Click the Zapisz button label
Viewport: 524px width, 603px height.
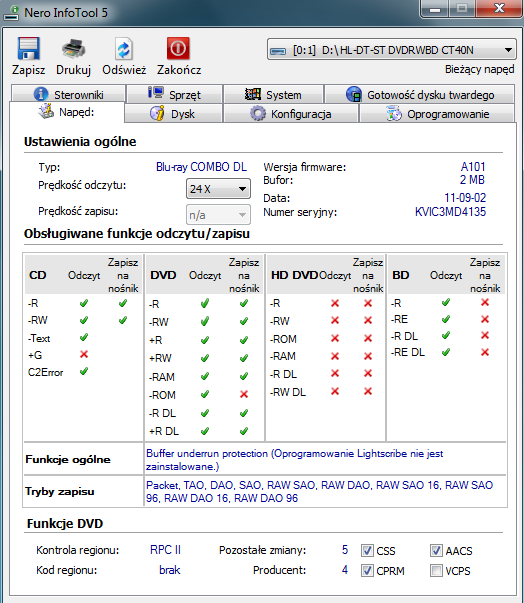(28, 70)
